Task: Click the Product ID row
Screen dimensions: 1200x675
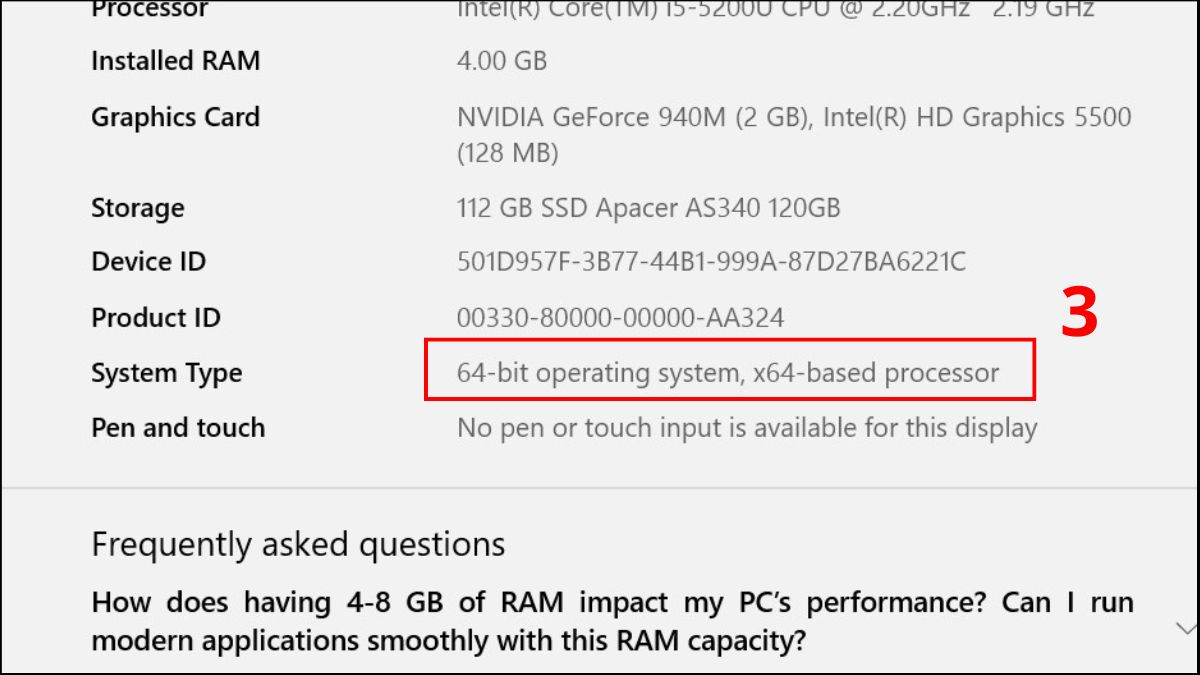Action: click(155, 317)
